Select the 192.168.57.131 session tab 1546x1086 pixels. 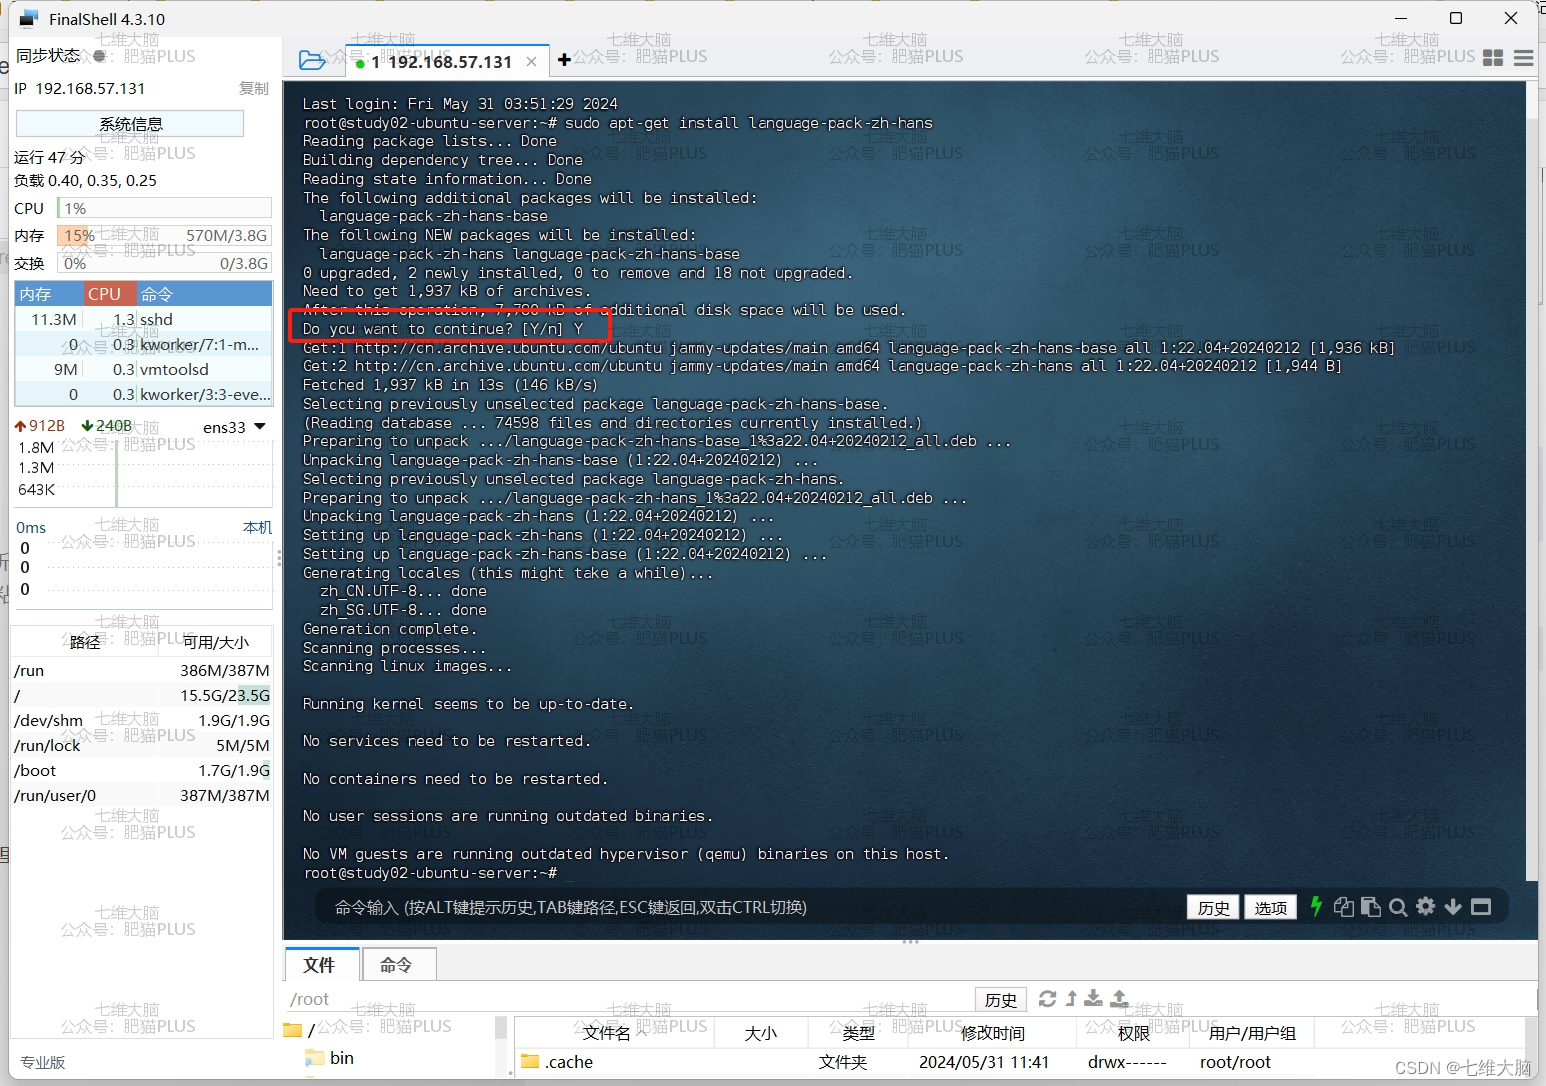447,61
